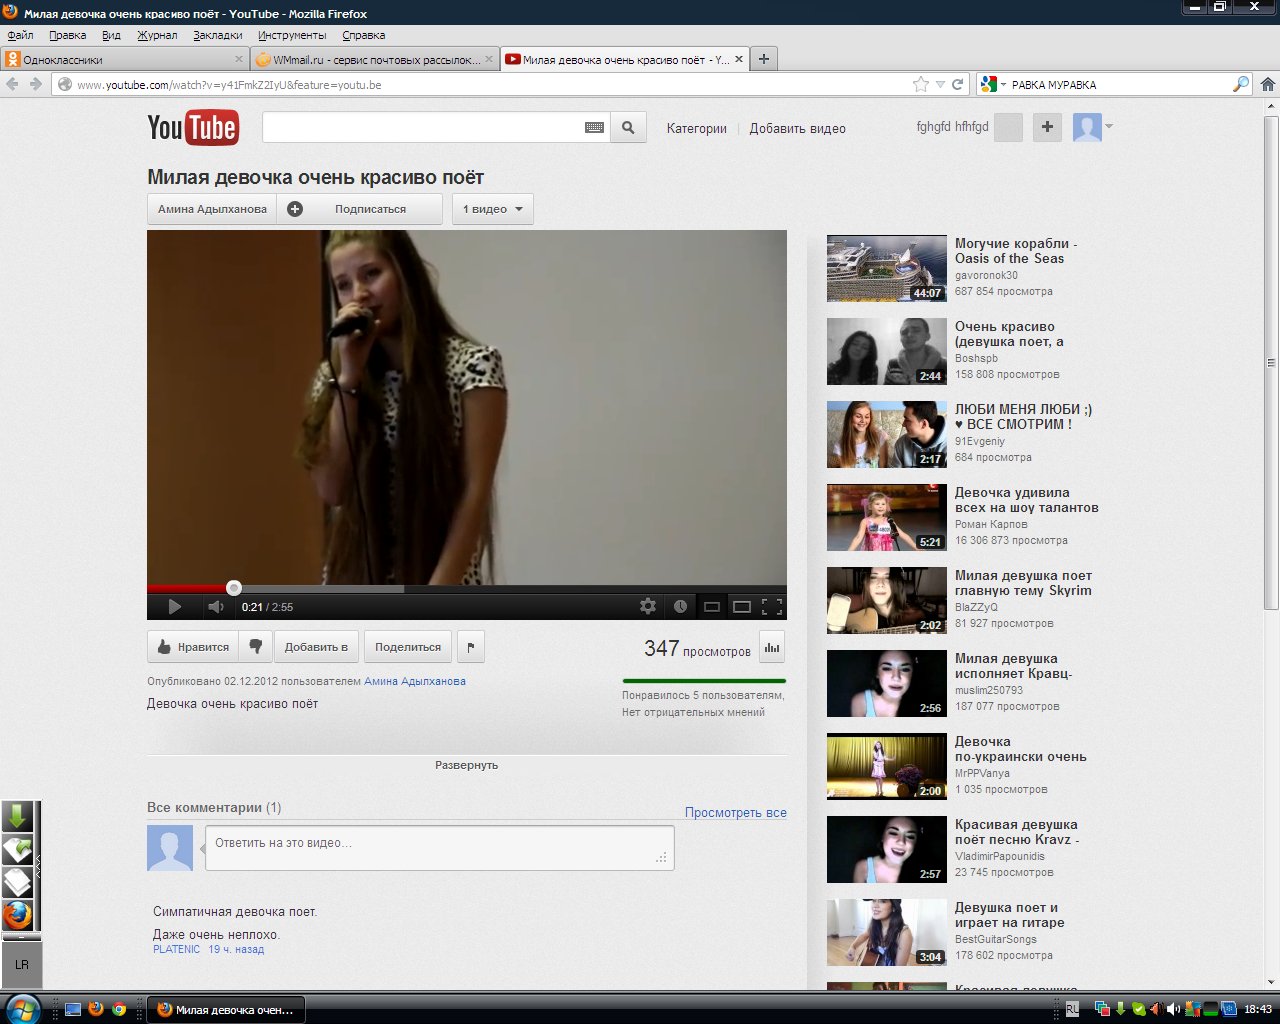Open the Инструменты menu
Screen dimensions: 1280x1024
tap(292, 35)
